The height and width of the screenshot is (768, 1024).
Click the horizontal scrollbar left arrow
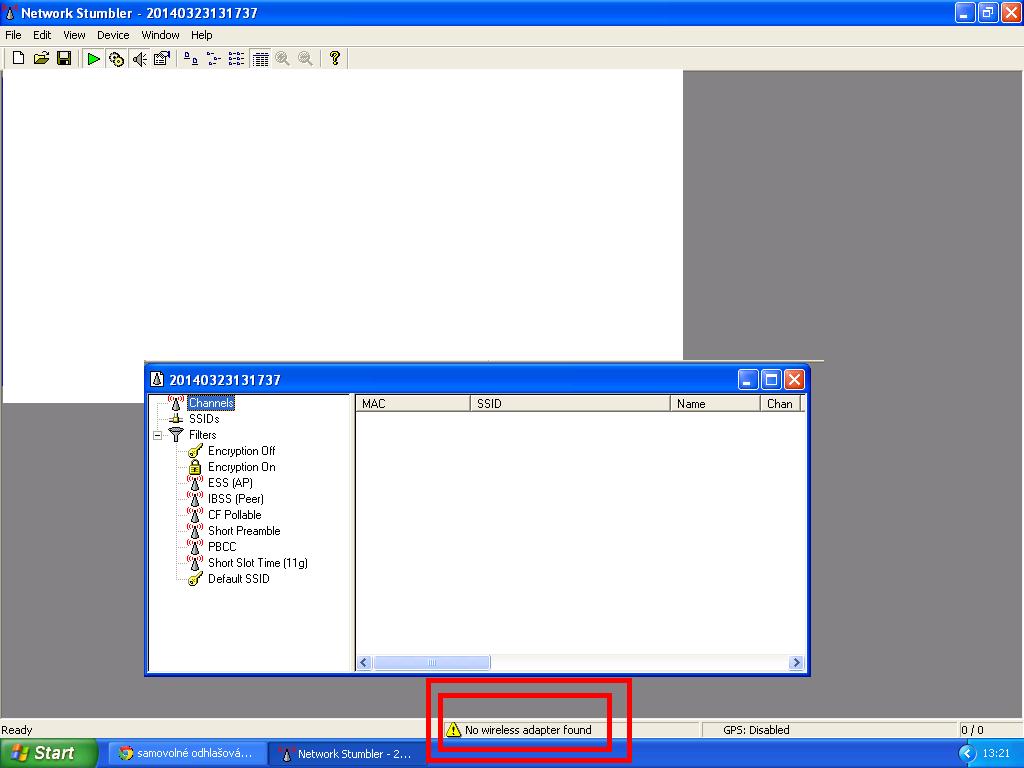point(364,663)
